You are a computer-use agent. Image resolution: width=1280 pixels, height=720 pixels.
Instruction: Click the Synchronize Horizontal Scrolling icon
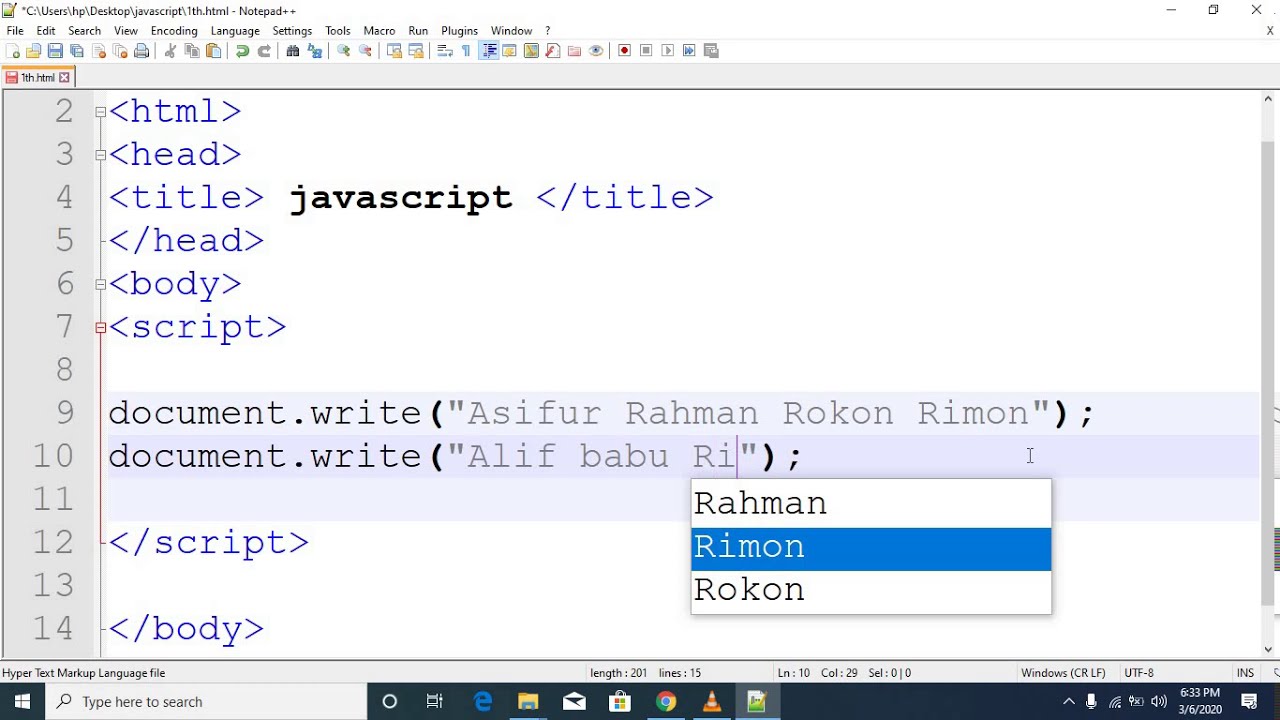click(x=416, y=50)
